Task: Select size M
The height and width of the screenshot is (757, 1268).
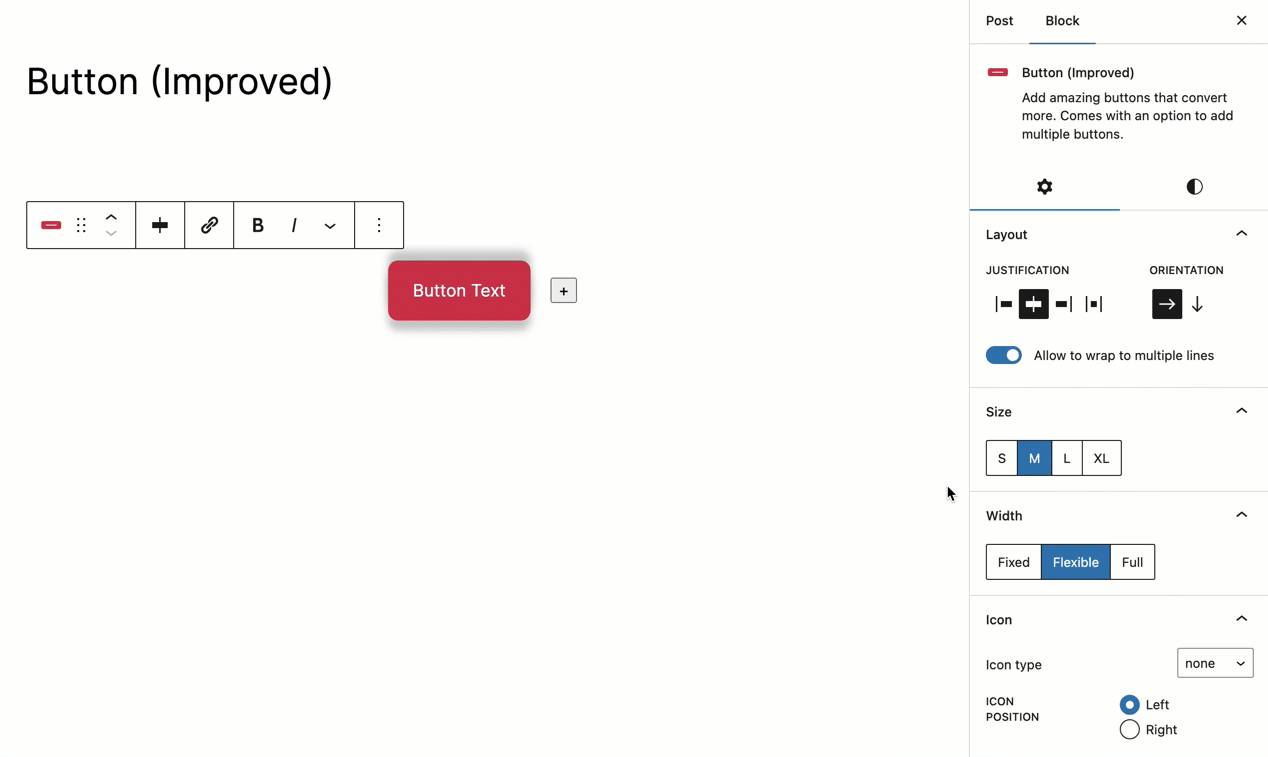Action: pos(1034,458)
